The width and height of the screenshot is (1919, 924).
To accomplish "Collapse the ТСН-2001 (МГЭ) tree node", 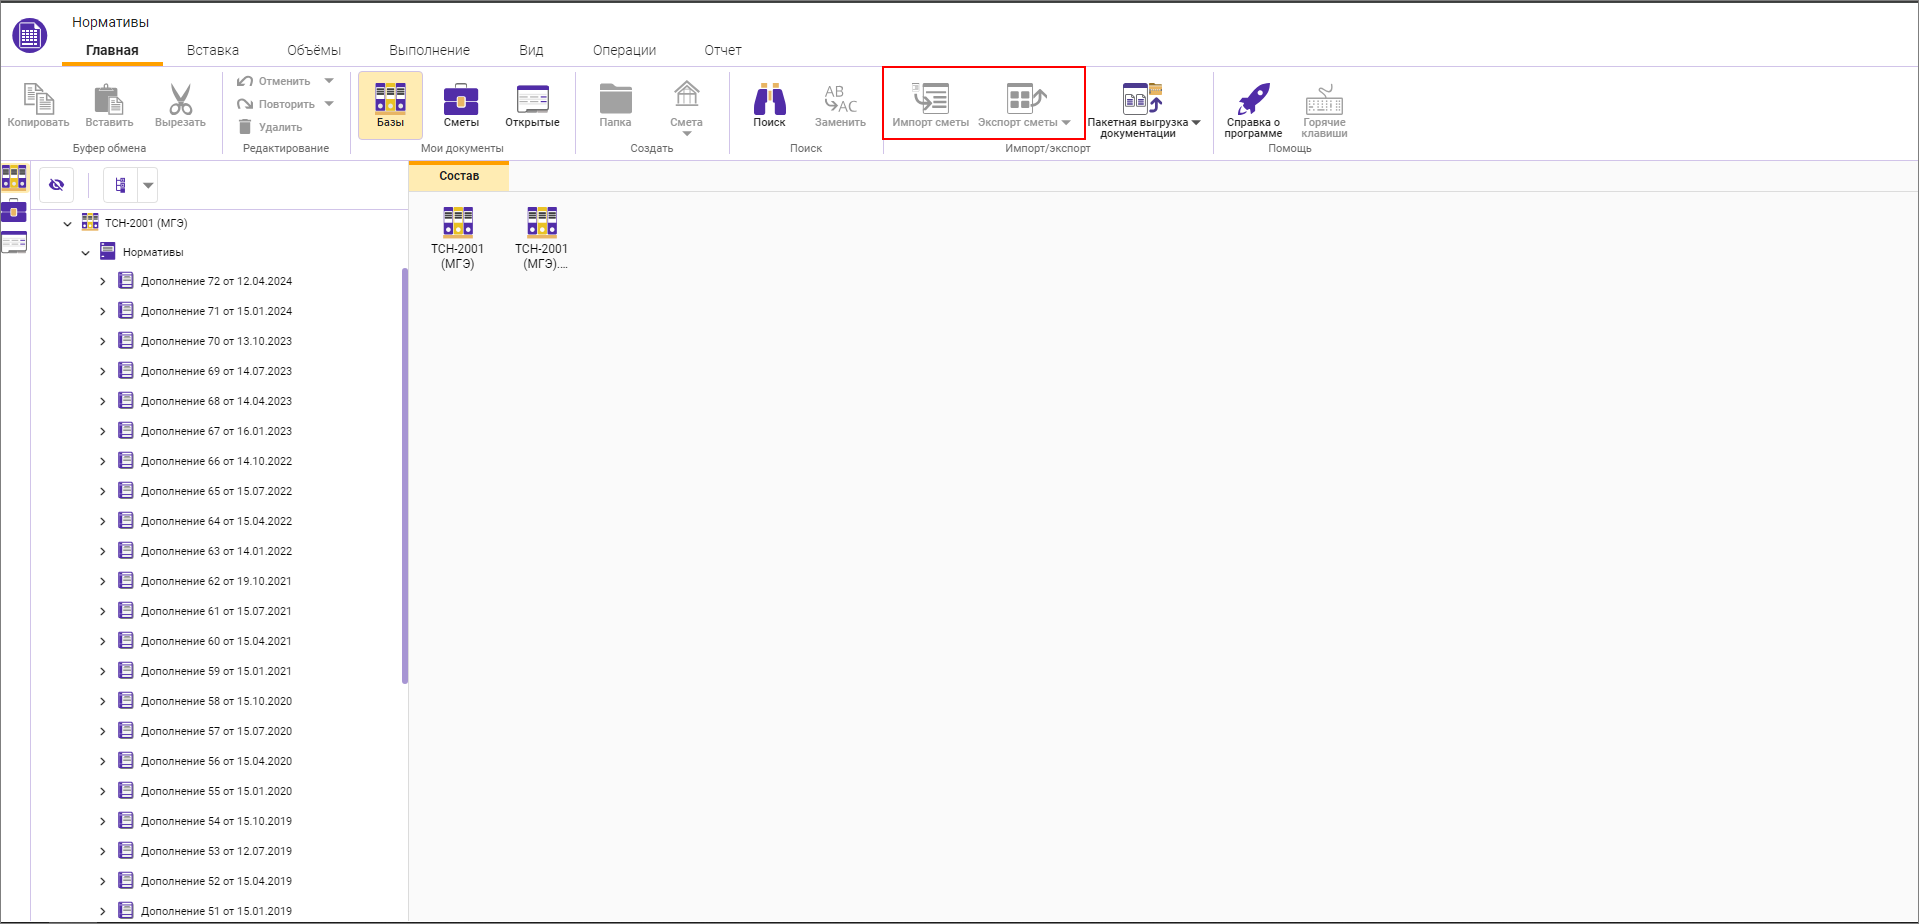I will (x=67, y=224).
